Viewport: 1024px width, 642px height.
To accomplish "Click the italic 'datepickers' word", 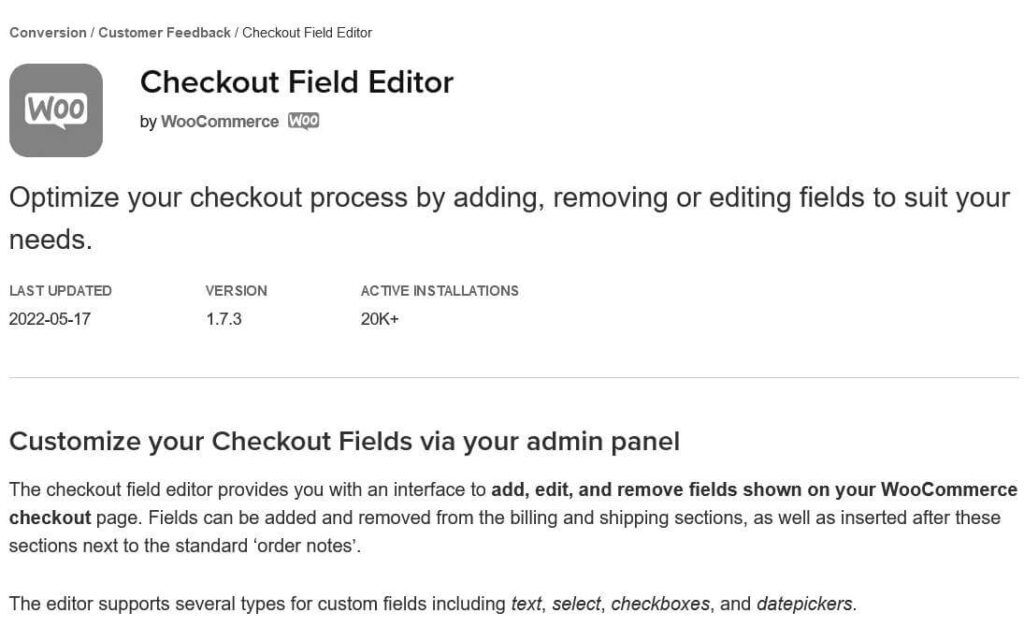I will coord(805,603).
